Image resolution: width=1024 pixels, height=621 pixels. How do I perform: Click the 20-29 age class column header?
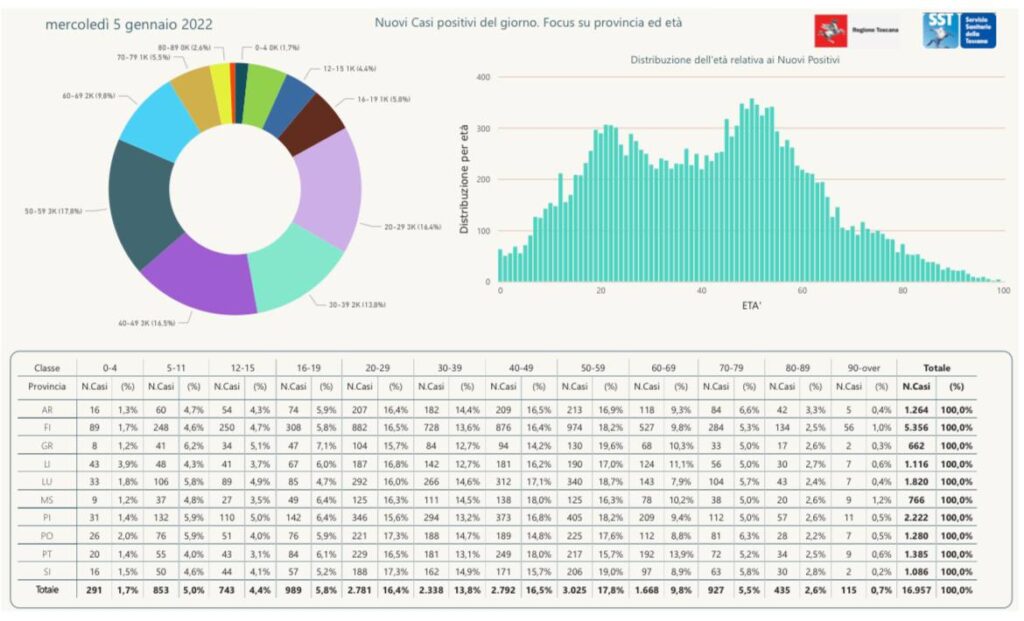point(376,368)
